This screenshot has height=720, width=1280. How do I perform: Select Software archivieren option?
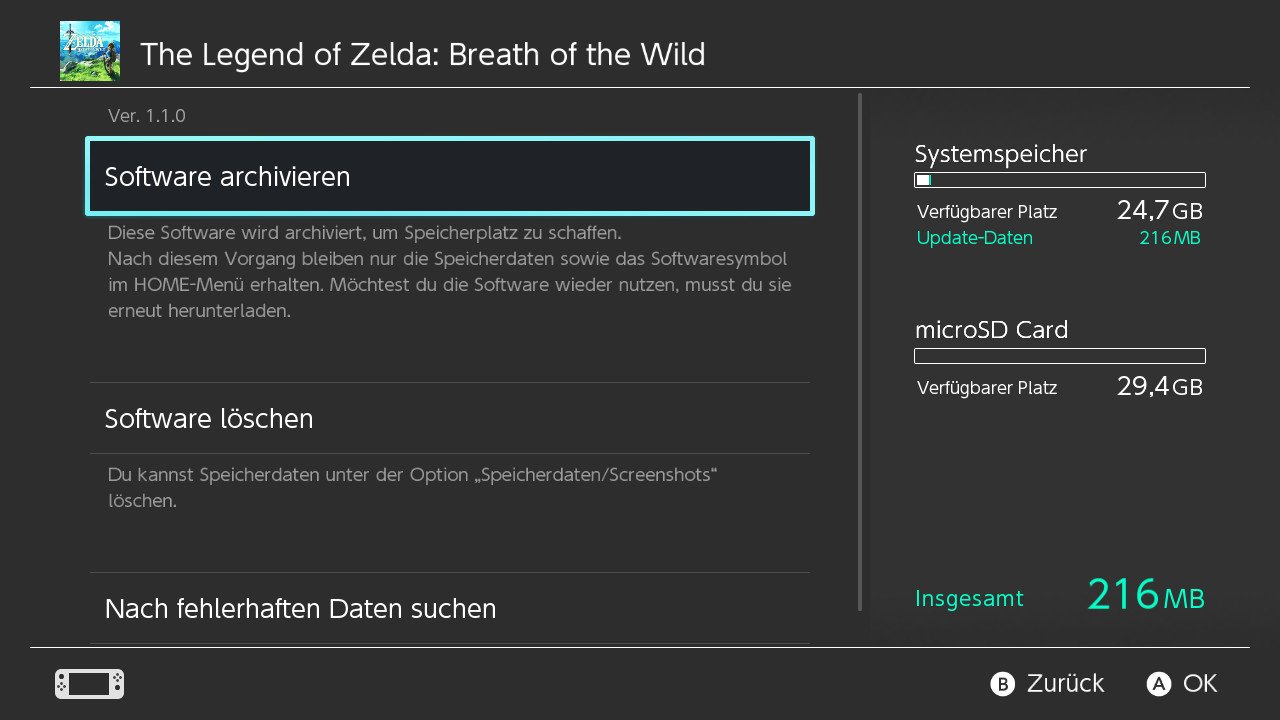pos(450,176)
